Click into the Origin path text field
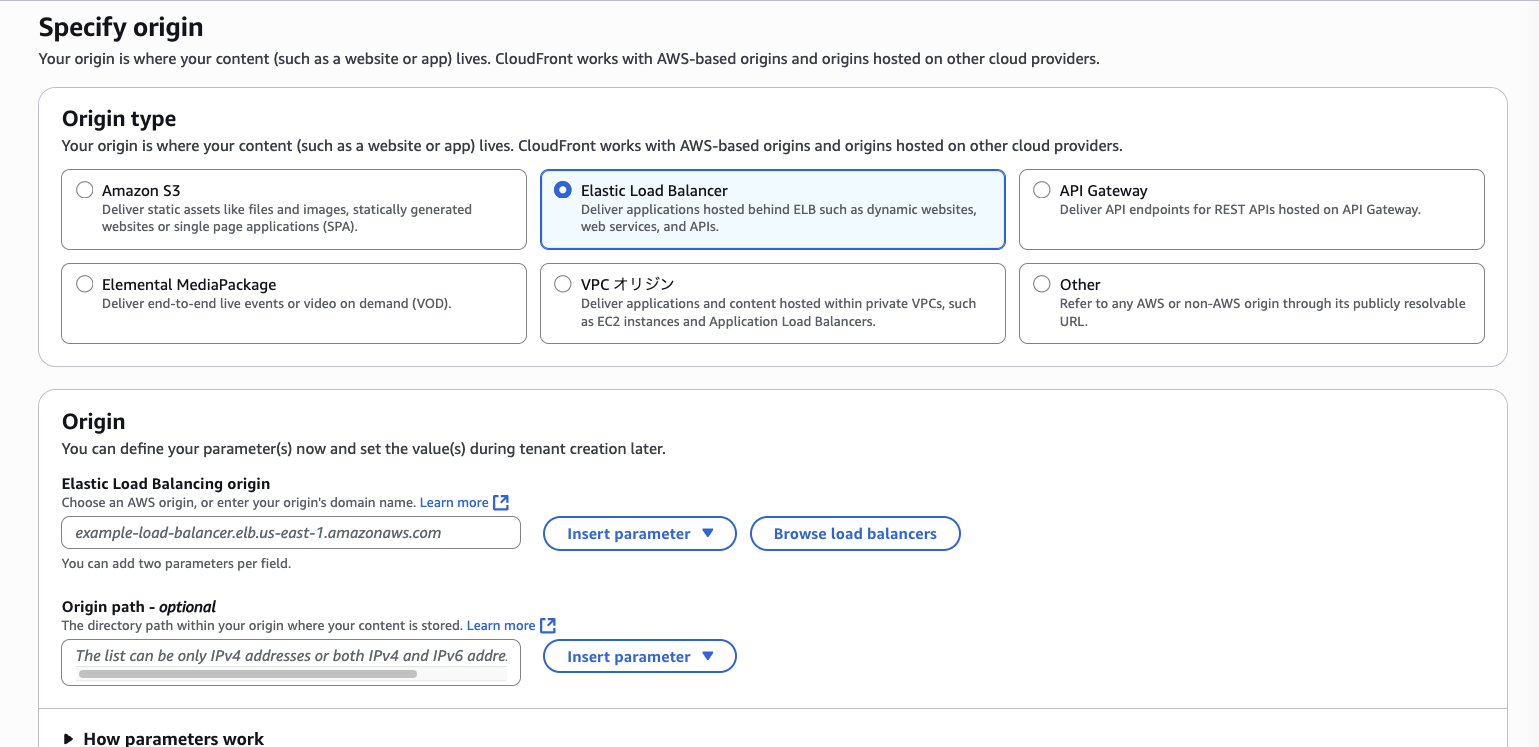Image resolution: width=1539 pixels, height=747 pixels. click(290, 655)
